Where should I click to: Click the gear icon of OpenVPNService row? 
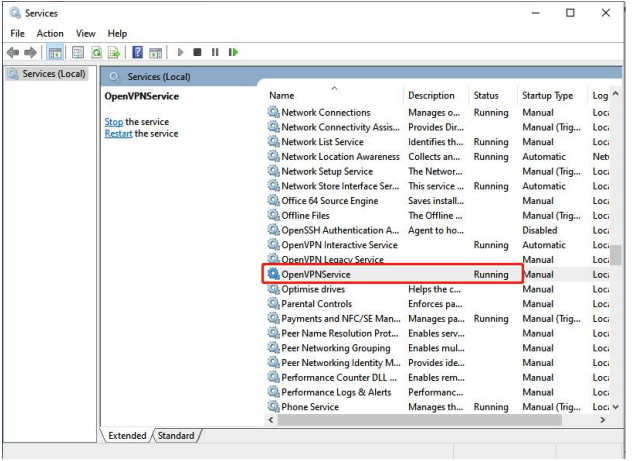(273, 274)
